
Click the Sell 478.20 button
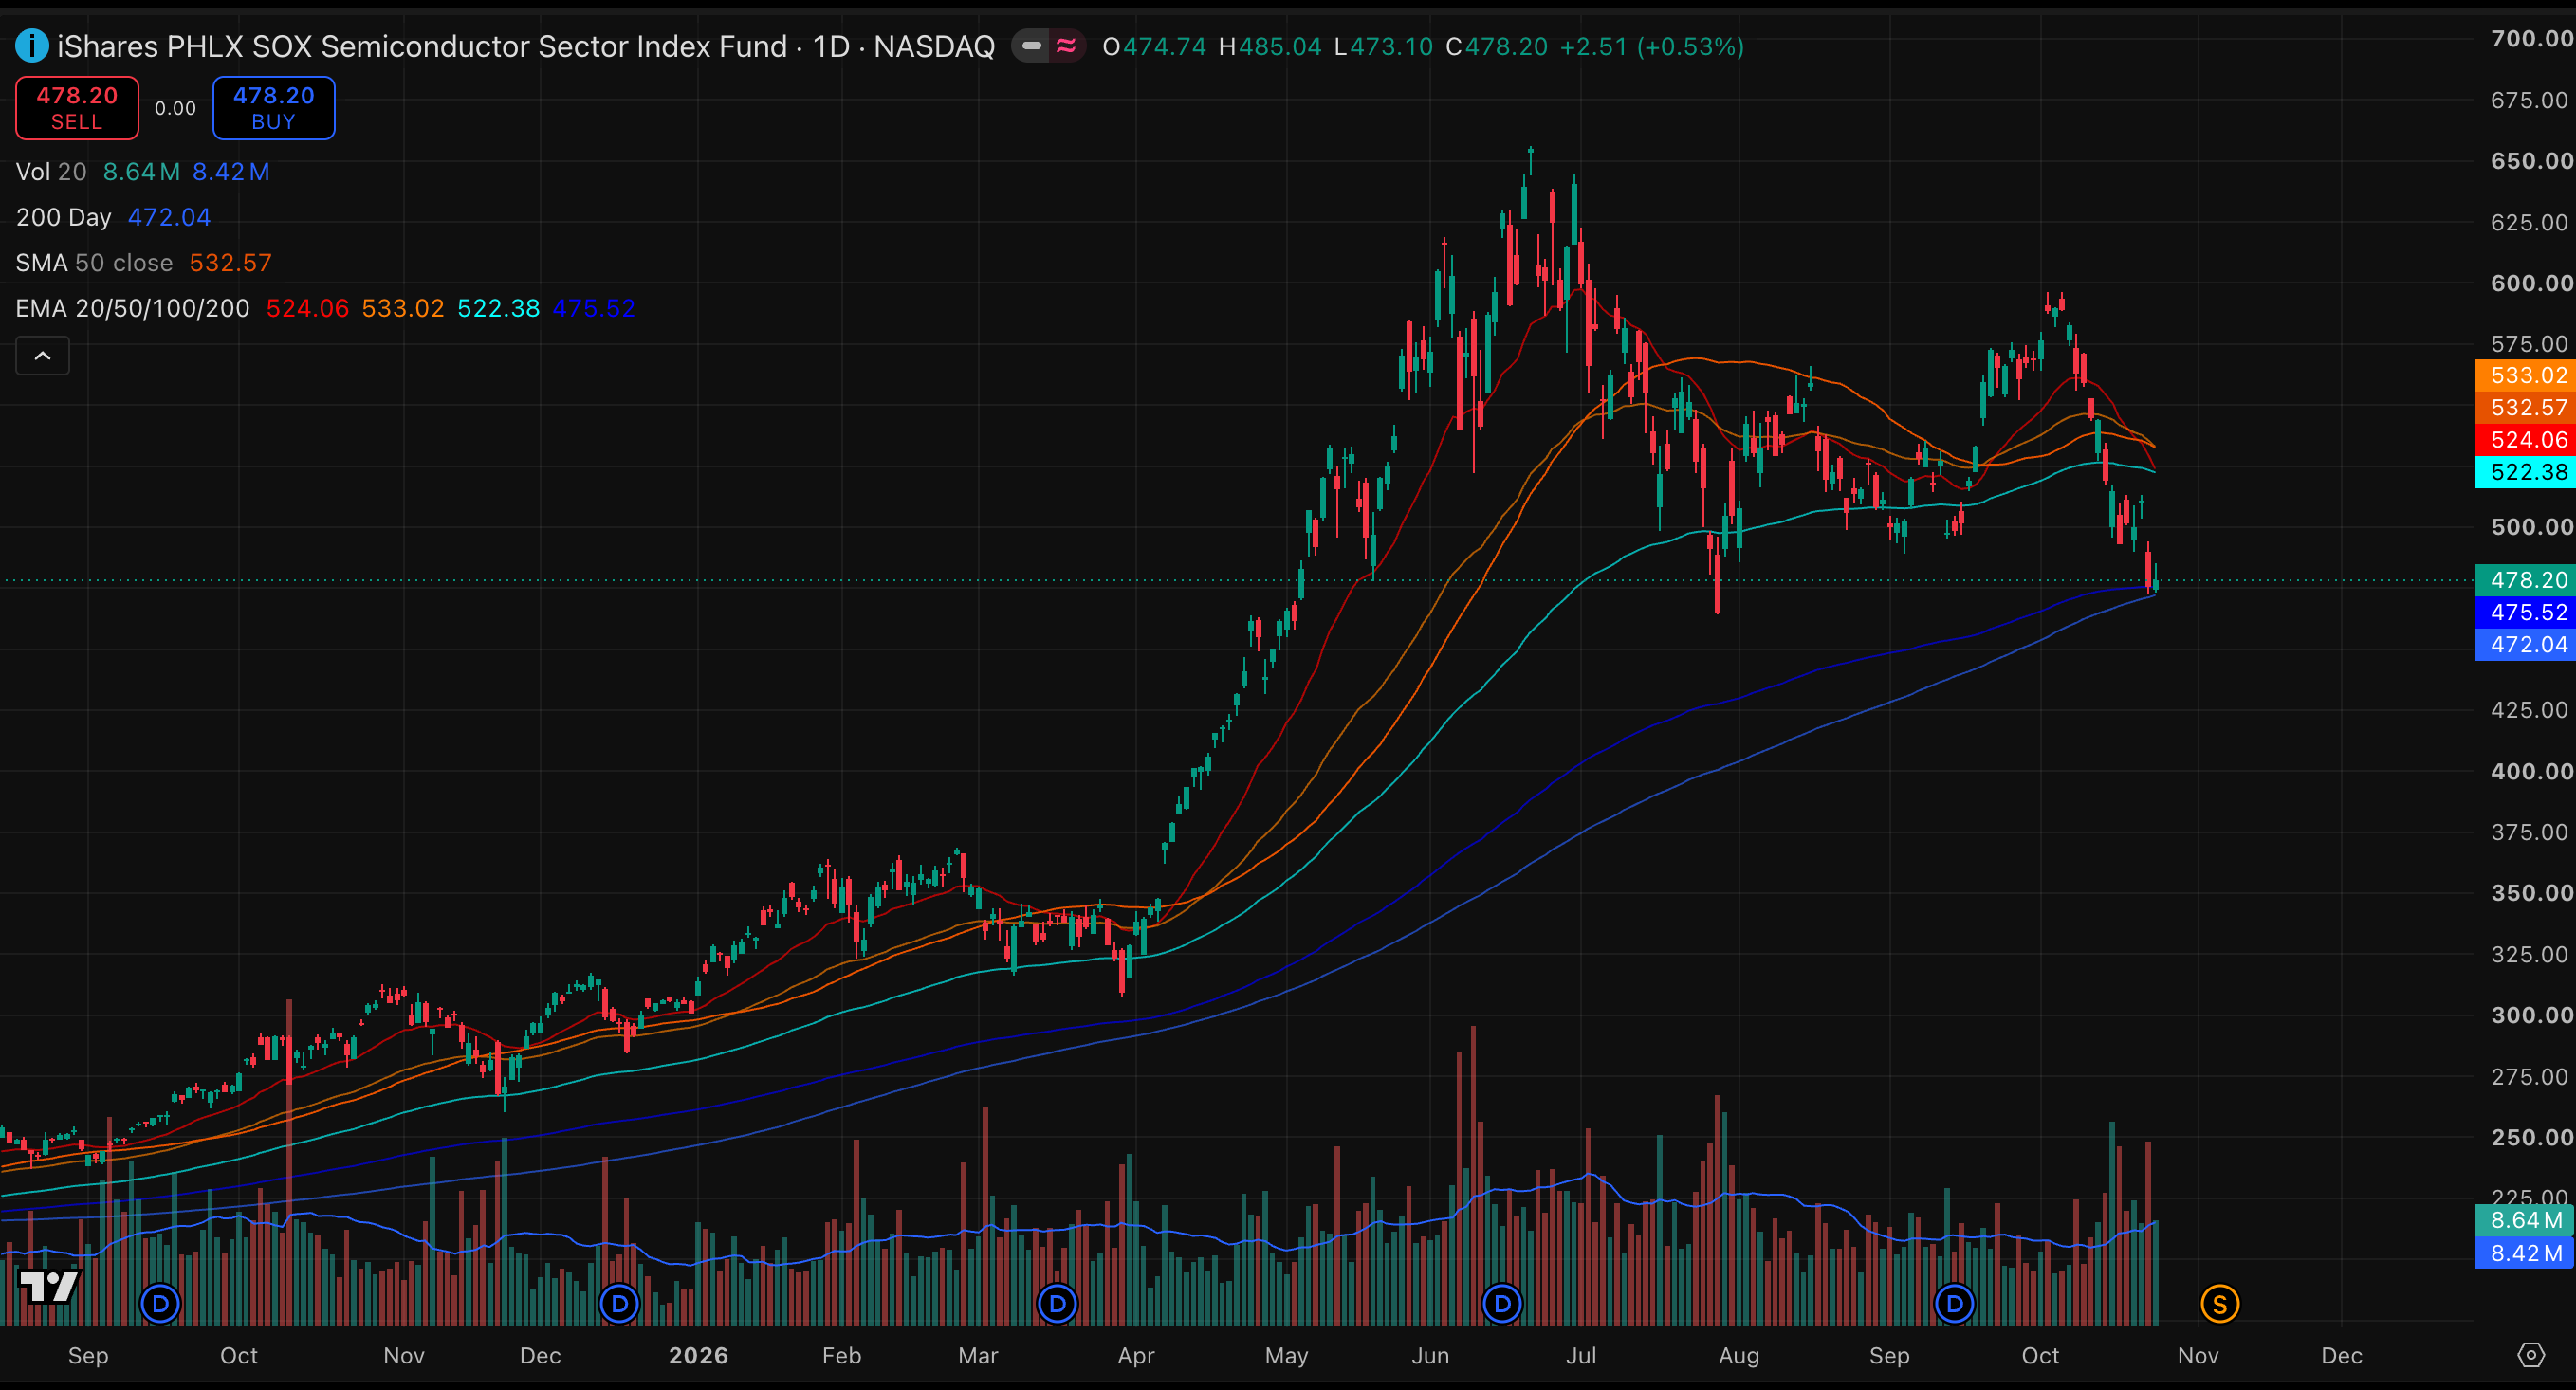pyautogui.click(x=77, y=108)
